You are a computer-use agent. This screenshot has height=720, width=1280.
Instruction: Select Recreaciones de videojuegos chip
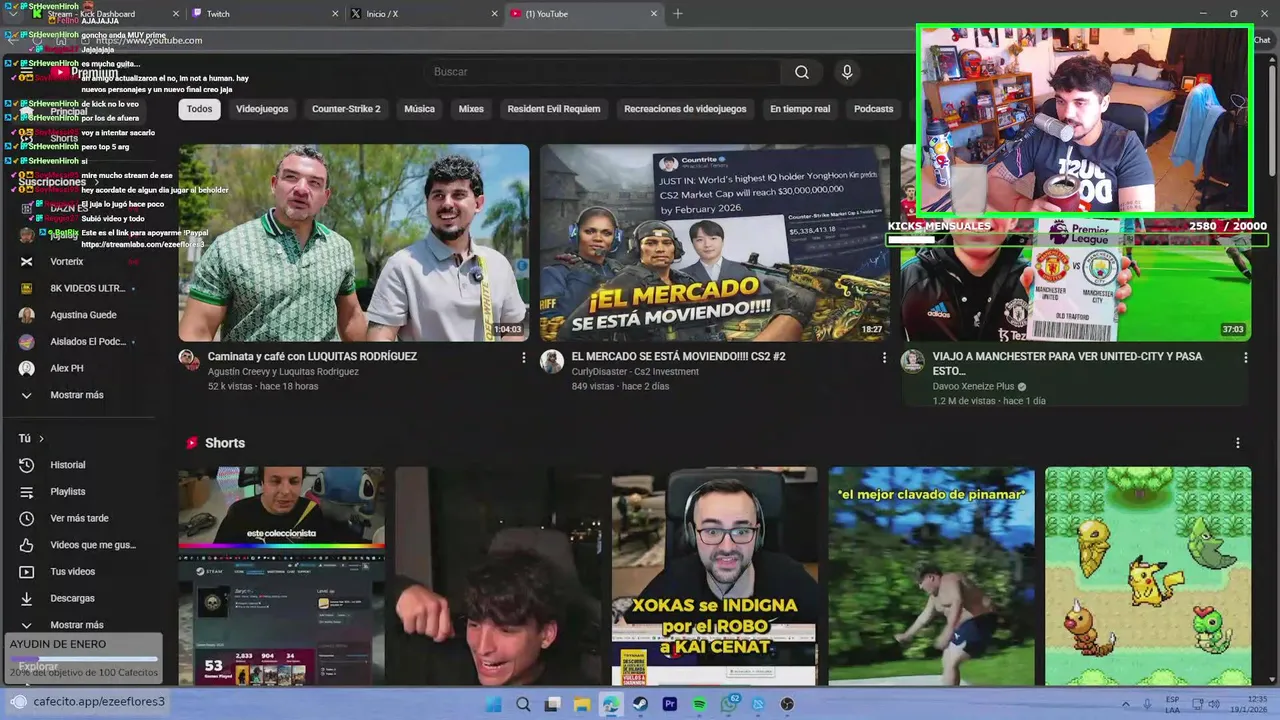685,109
